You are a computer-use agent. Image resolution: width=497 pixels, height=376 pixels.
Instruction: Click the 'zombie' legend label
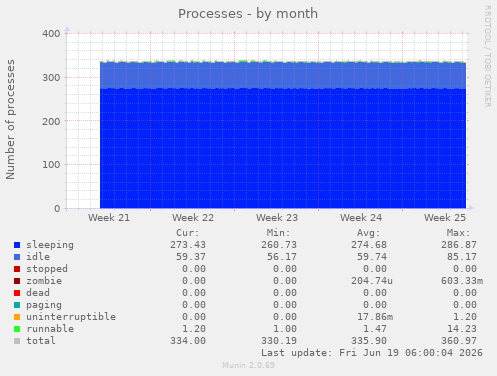click(x=44, y=281)
